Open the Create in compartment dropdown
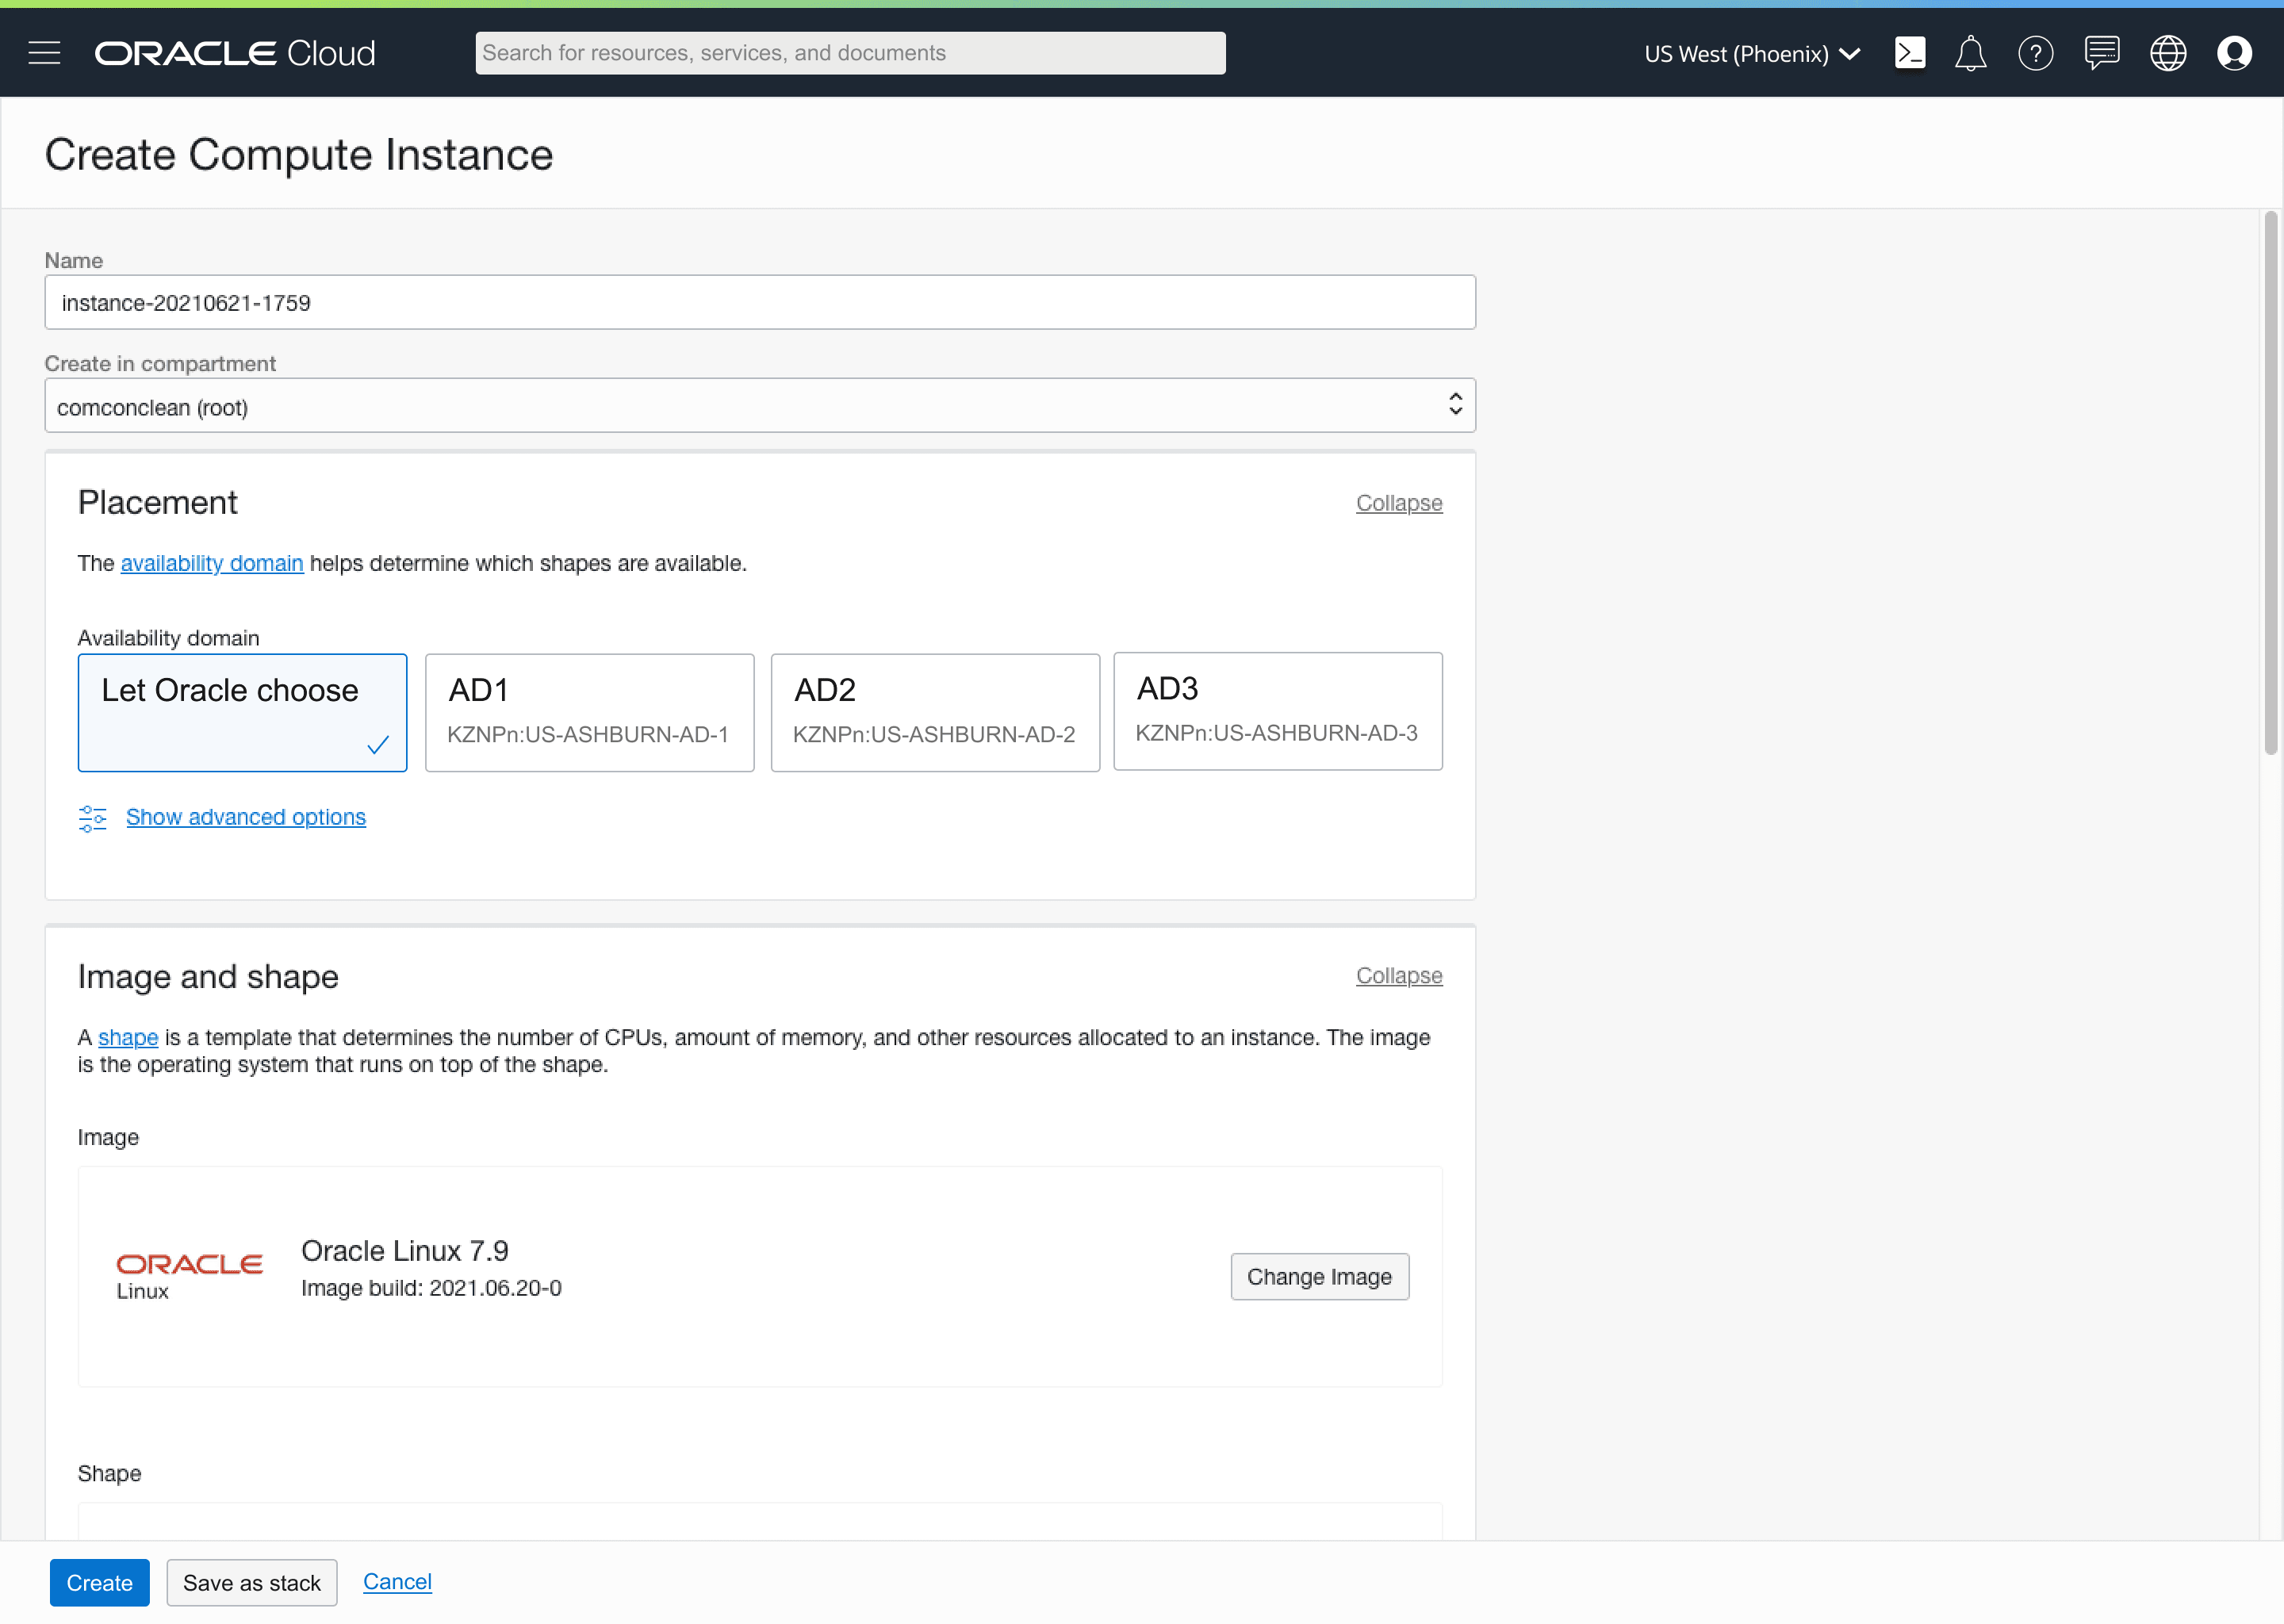 [x=760, y=406]
